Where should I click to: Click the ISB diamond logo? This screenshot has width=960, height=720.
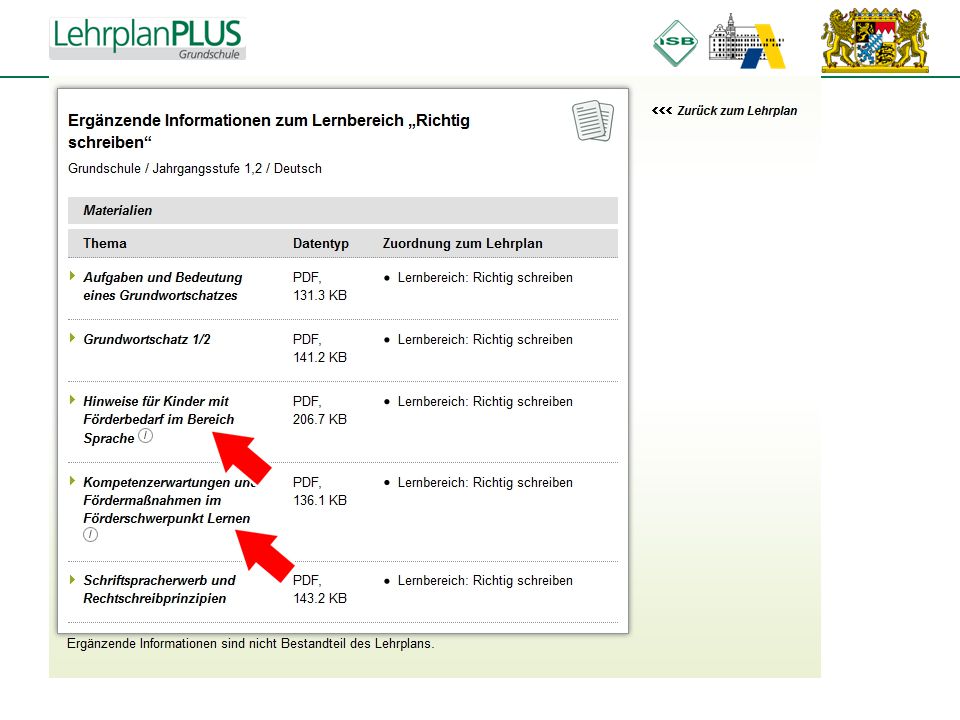675,43
